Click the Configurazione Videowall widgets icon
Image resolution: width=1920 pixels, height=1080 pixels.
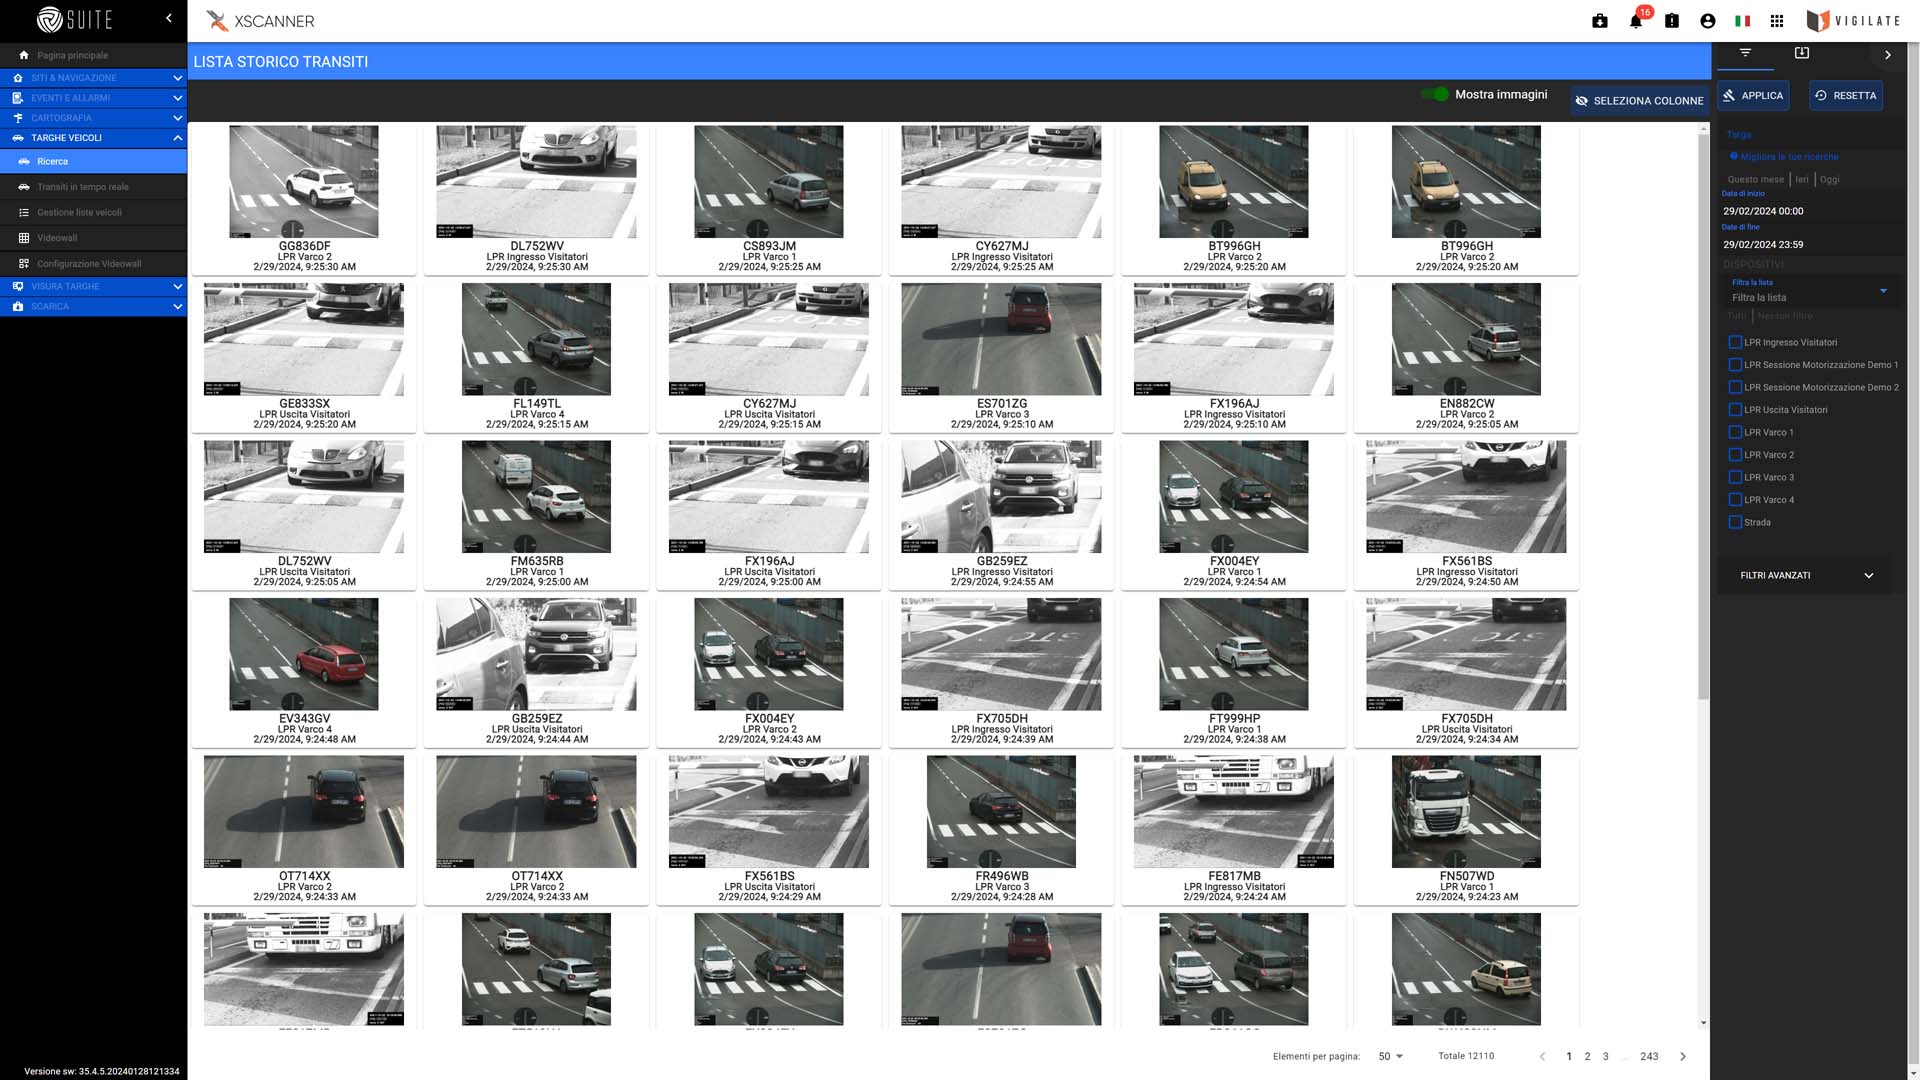pyautogui.click(x=24, y=264)
